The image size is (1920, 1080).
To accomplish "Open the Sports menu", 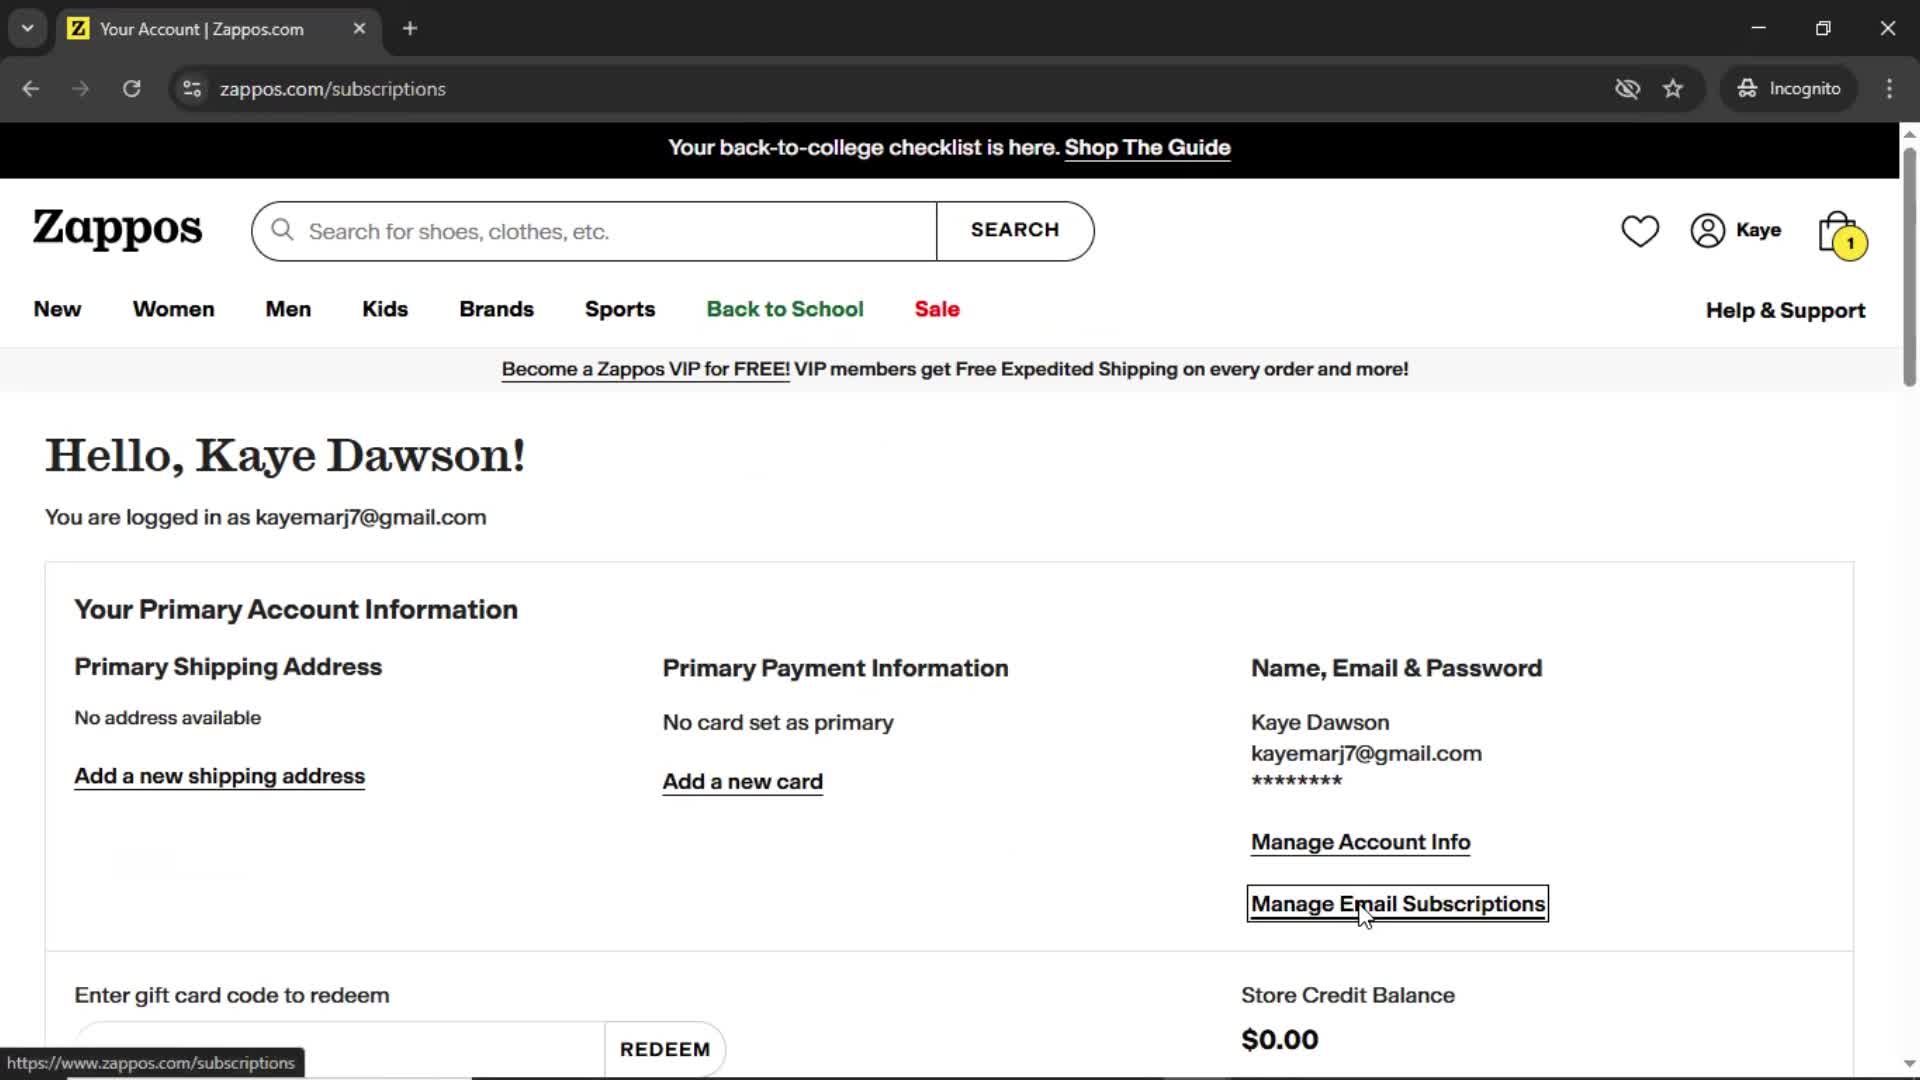I will point(620,310).
